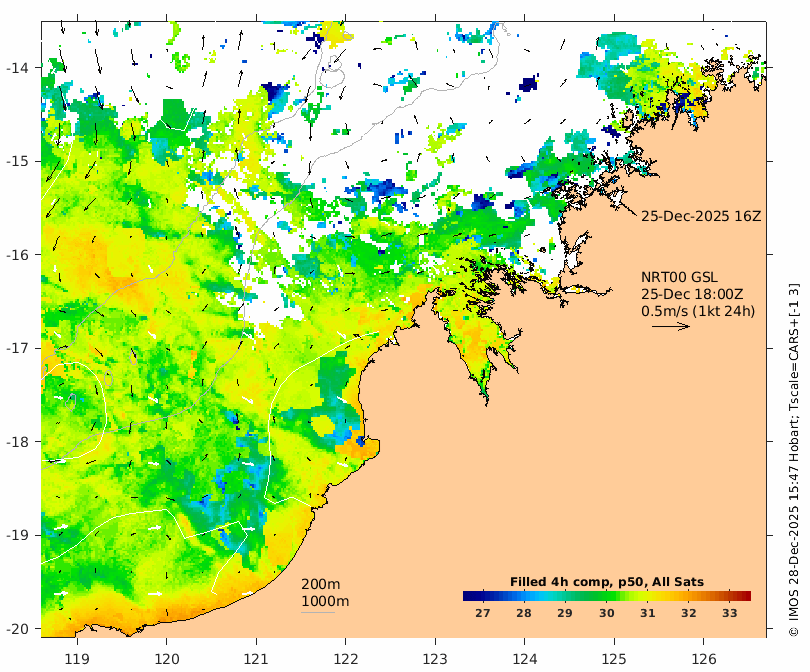Click the reference velocity arrow under 0.5m/s
The image size is (810, 672).
click(671, 326)
